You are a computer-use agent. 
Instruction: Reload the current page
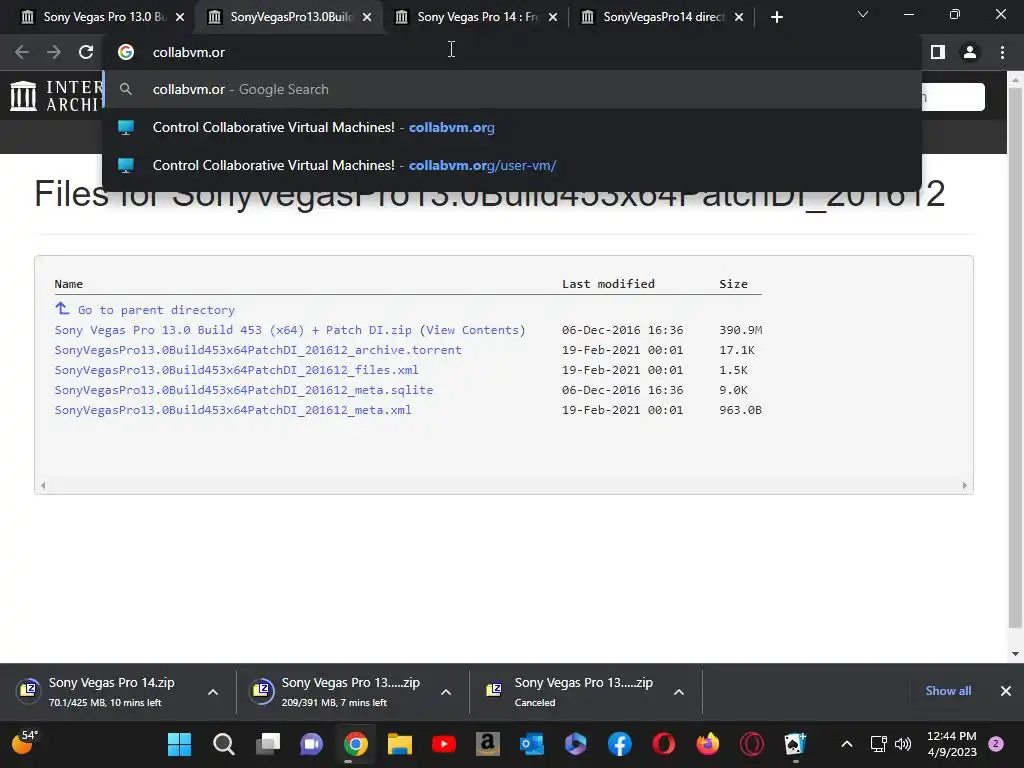click(x=86, y=52)
